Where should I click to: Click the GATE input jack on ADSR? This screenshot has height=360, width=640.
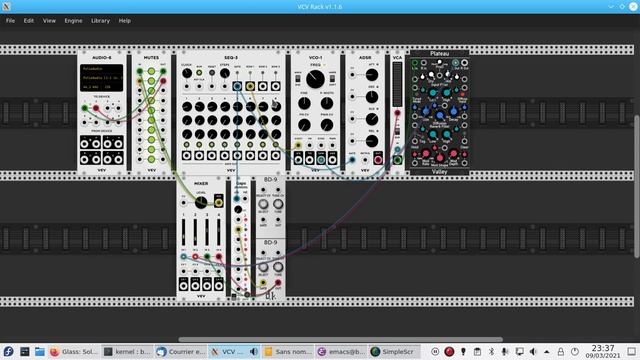[352, 160]
